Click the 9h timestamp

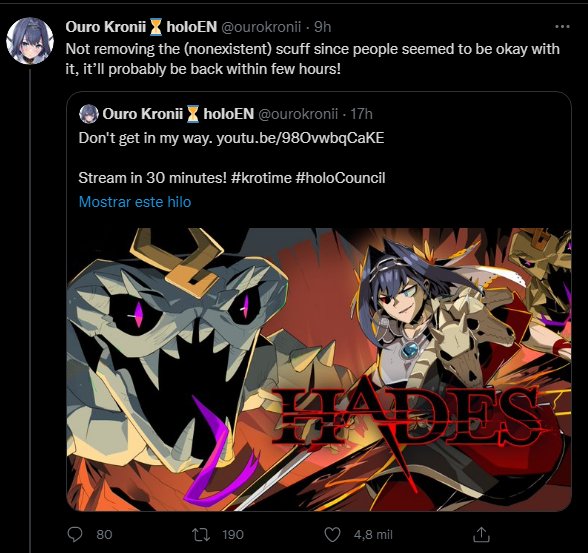click(322, 27)
